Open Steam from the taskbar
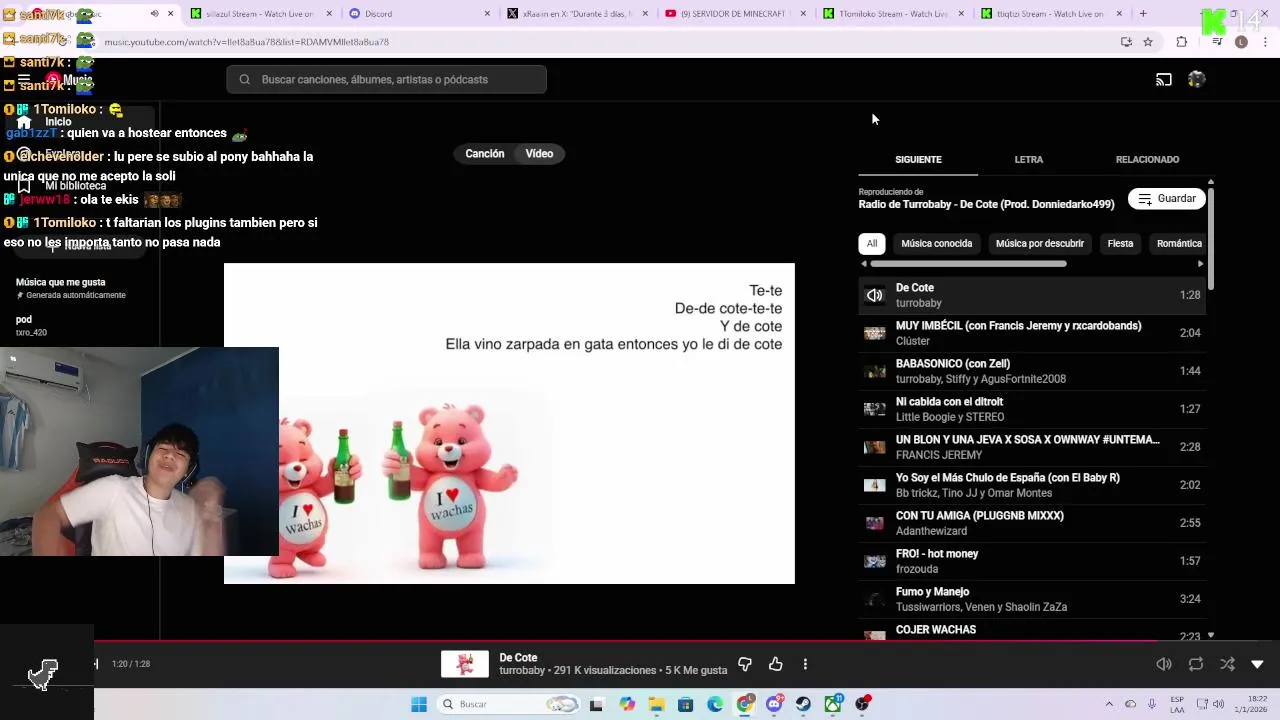 pyautogui.click(x=803, y=704)
